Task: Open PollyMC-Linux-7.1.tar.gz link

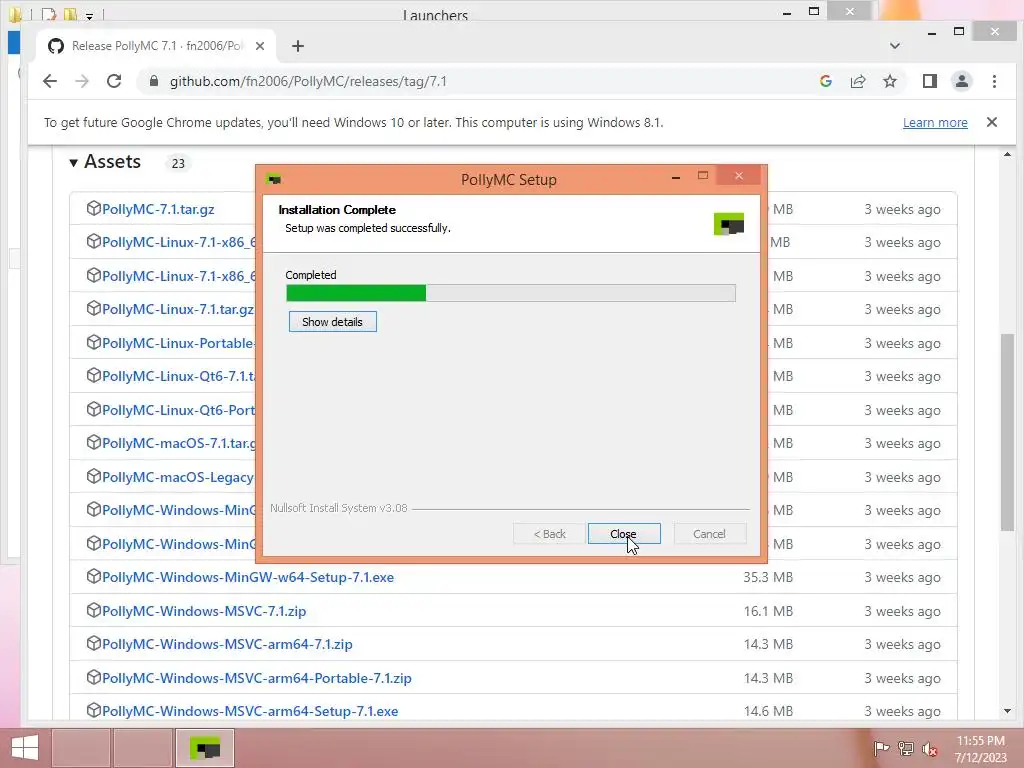Action: click(178, 309)
